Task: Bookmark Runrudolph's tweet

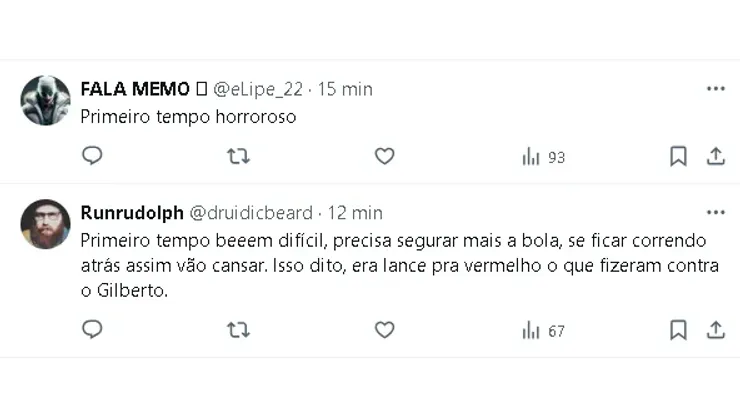Action: 677,329
